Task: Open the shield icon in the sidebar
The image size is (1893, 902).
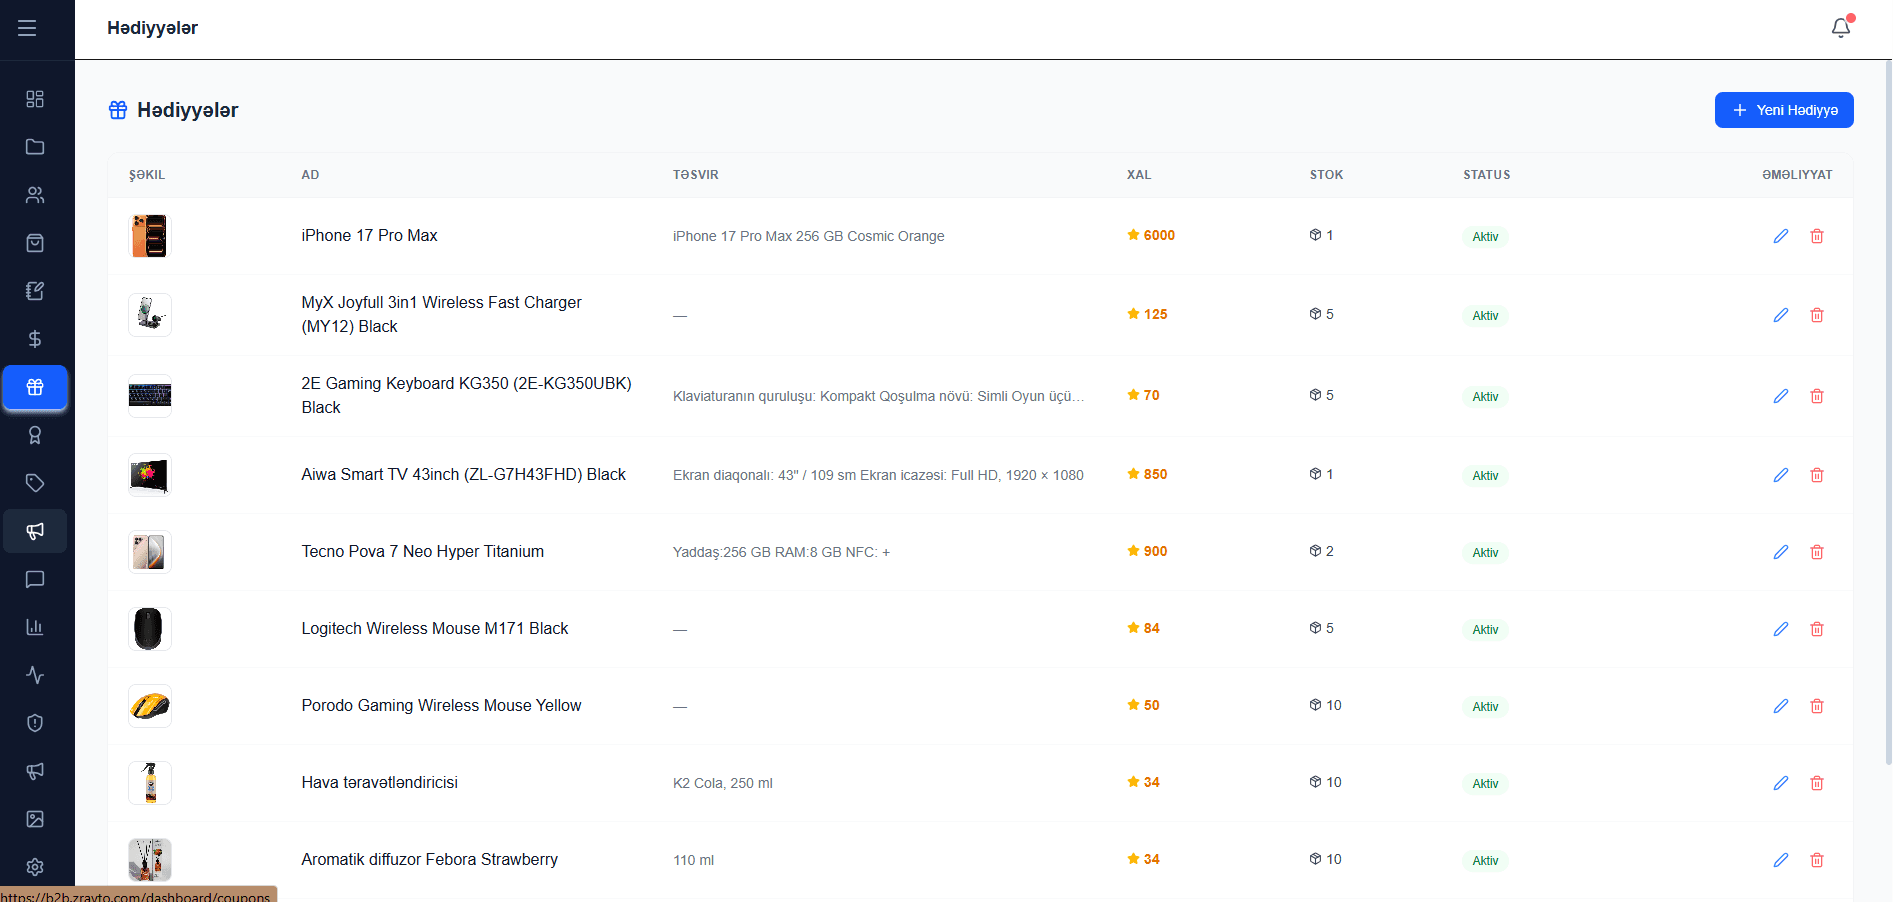Action: point(35,723)
